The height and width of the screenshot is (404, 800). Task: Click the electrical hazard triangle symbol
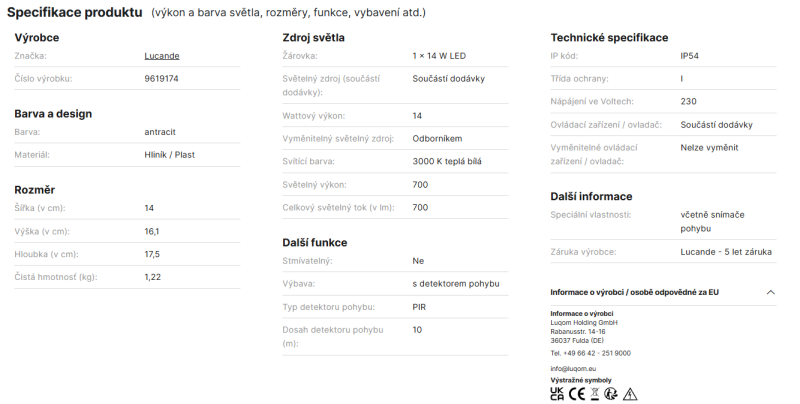630,394
